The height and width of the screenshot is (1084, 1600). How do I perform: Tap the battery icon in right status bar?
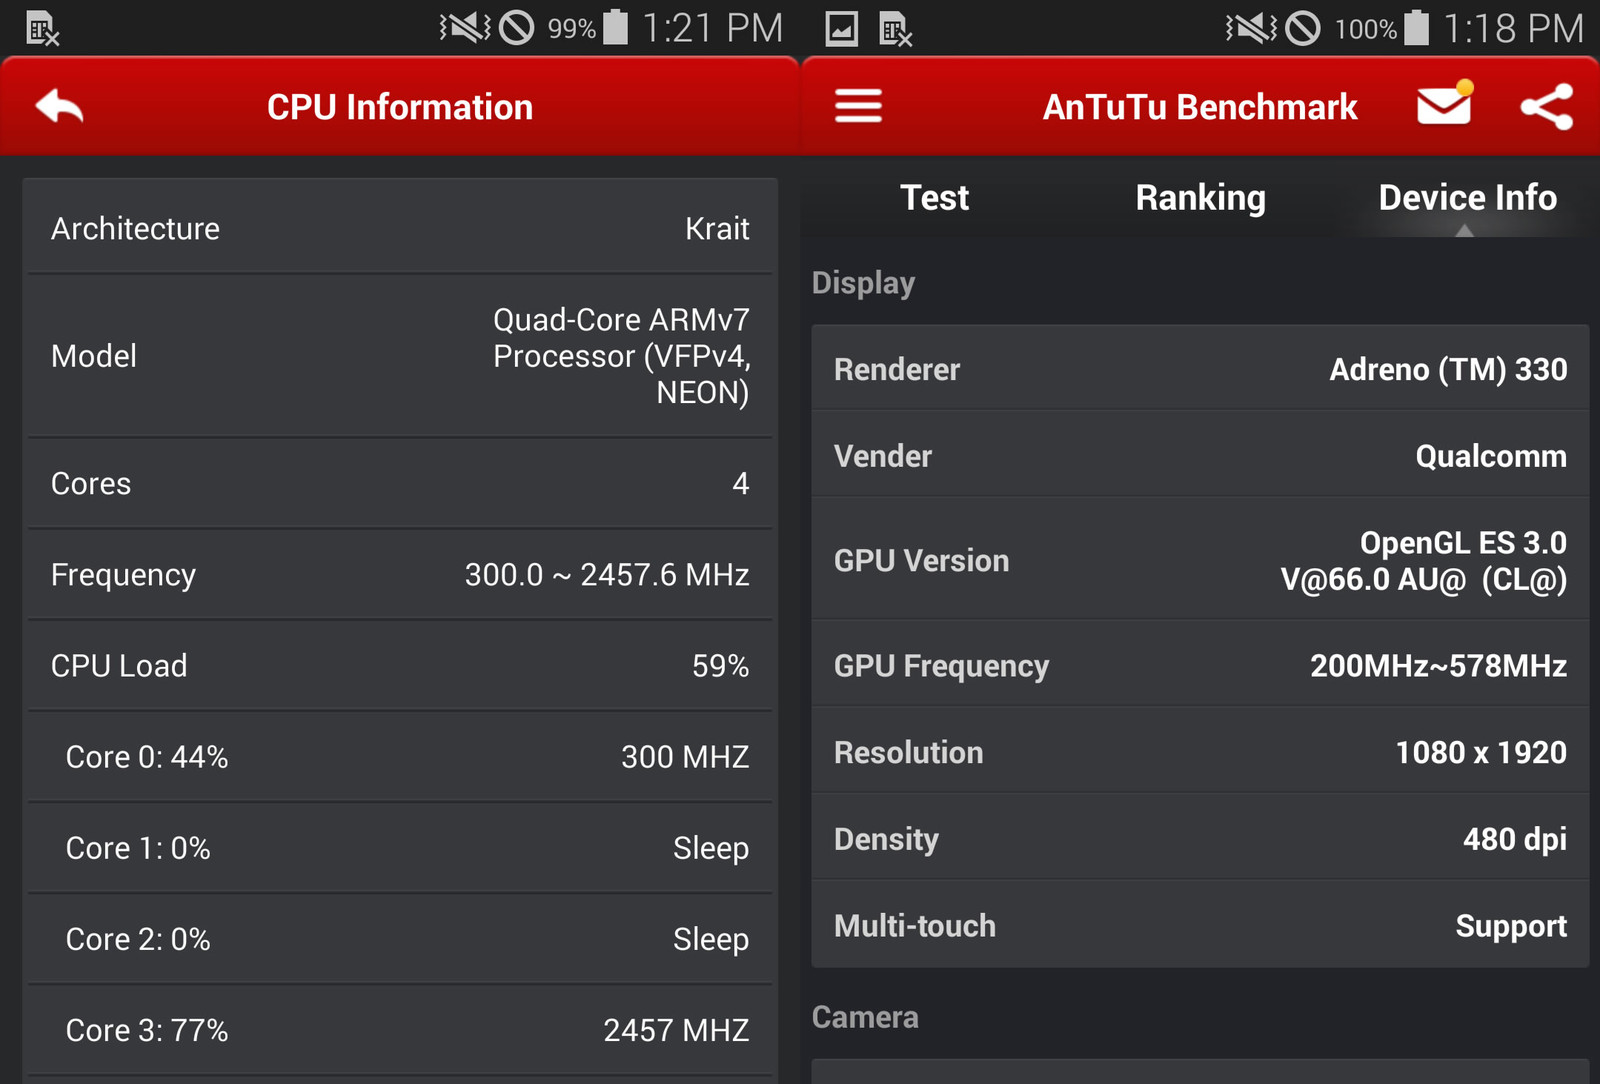tap(1416, 28)
